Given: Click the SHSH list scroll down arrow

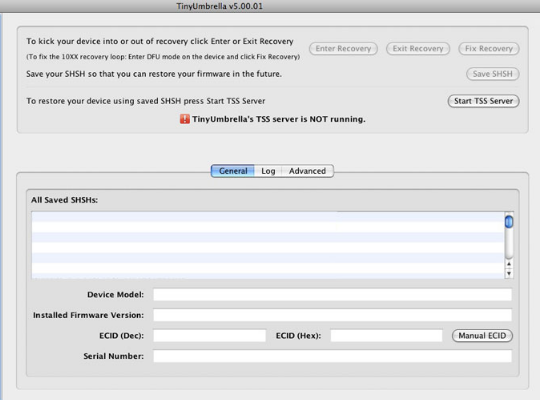Looking at the screenshot, I should [509, 274].
